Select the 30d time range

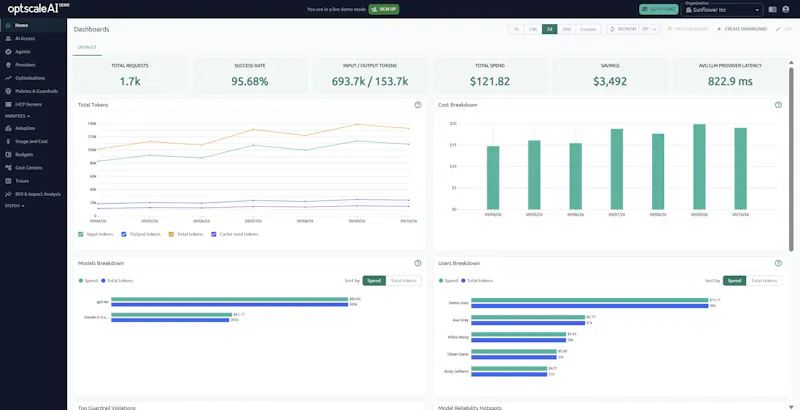pos(566,29)
